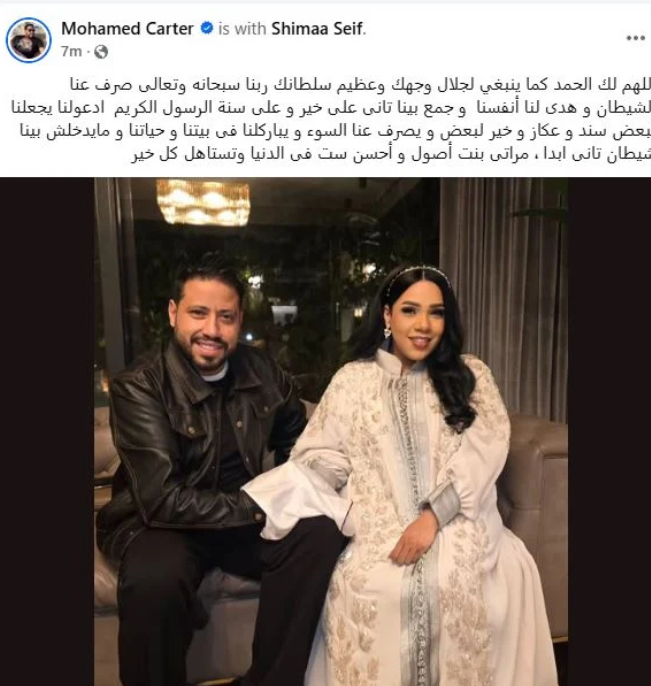The height and width of the screenshot is (686, 651).
Task: Visit tagged Shimaa Seif's profile
Action: click(317, 29)
